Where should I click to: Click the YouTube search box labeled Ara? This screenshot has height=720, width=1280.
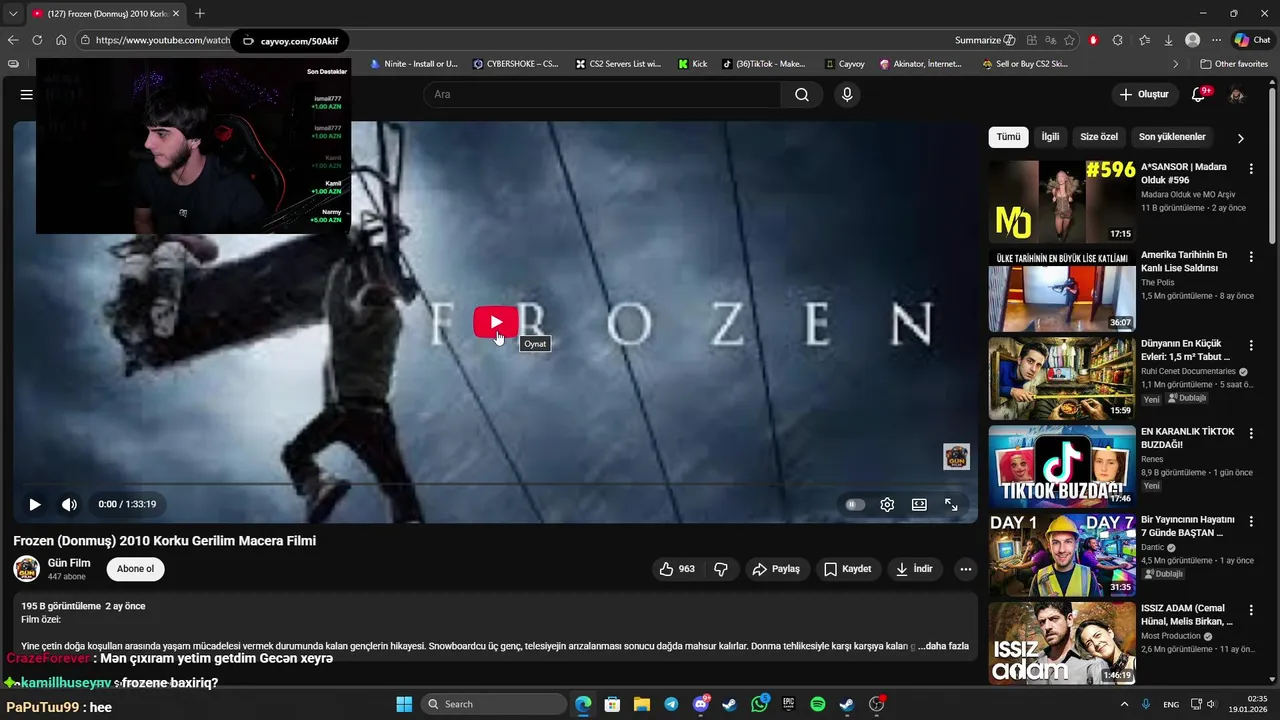point(602,95)
